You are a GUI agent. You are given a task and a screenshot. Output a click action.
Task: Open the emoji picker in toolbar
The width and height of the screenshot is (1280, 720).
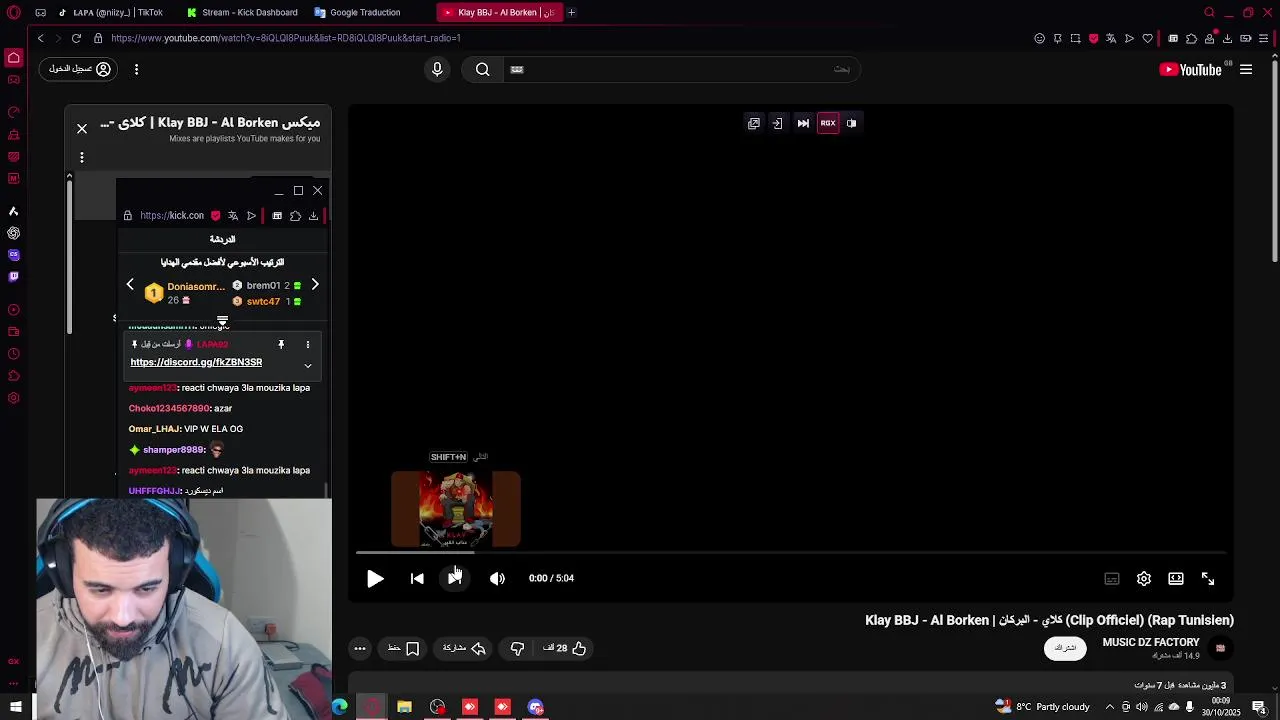tap(1039, 38)
